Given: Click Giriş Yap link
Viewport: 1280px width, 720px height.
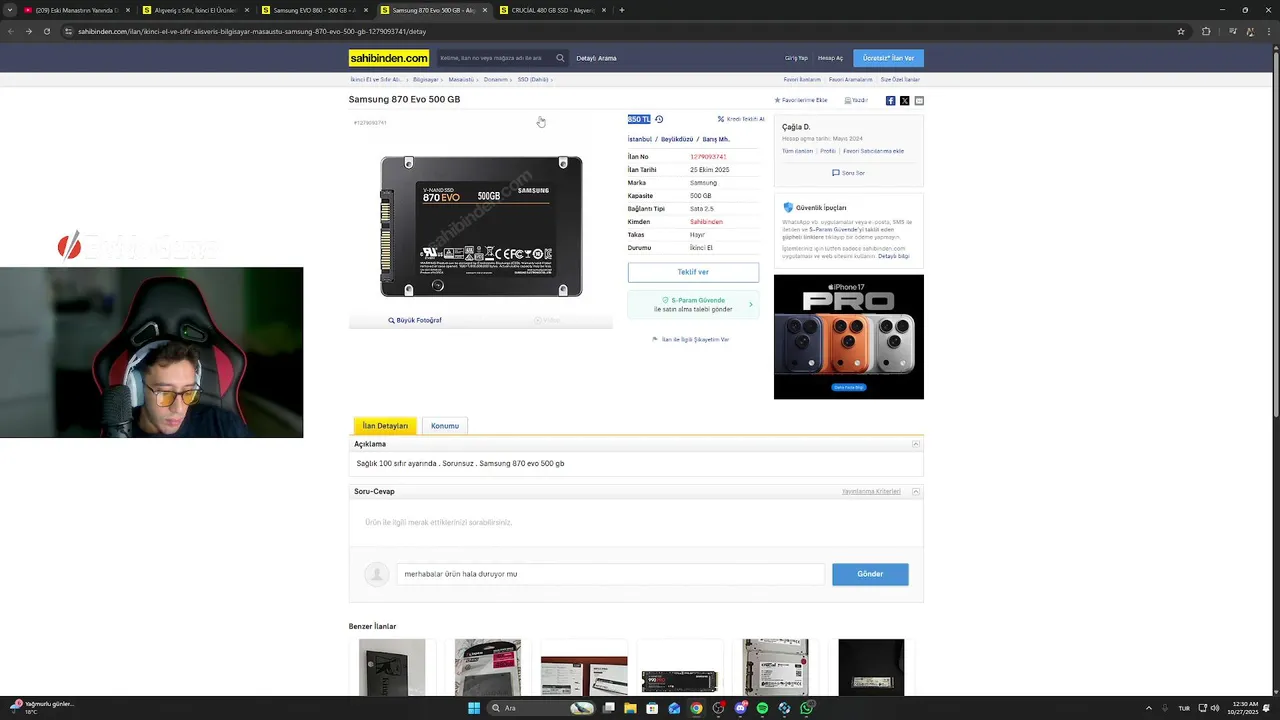Looking at the screenshot, I should [796, 58].
